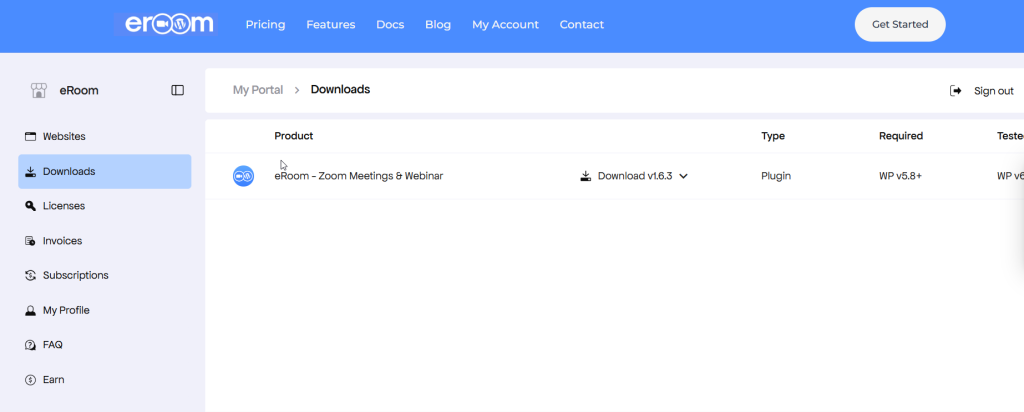This screenshot has width=1024, height=412.
Task: Sign out of the portal
Action: [x=983, y=91]
